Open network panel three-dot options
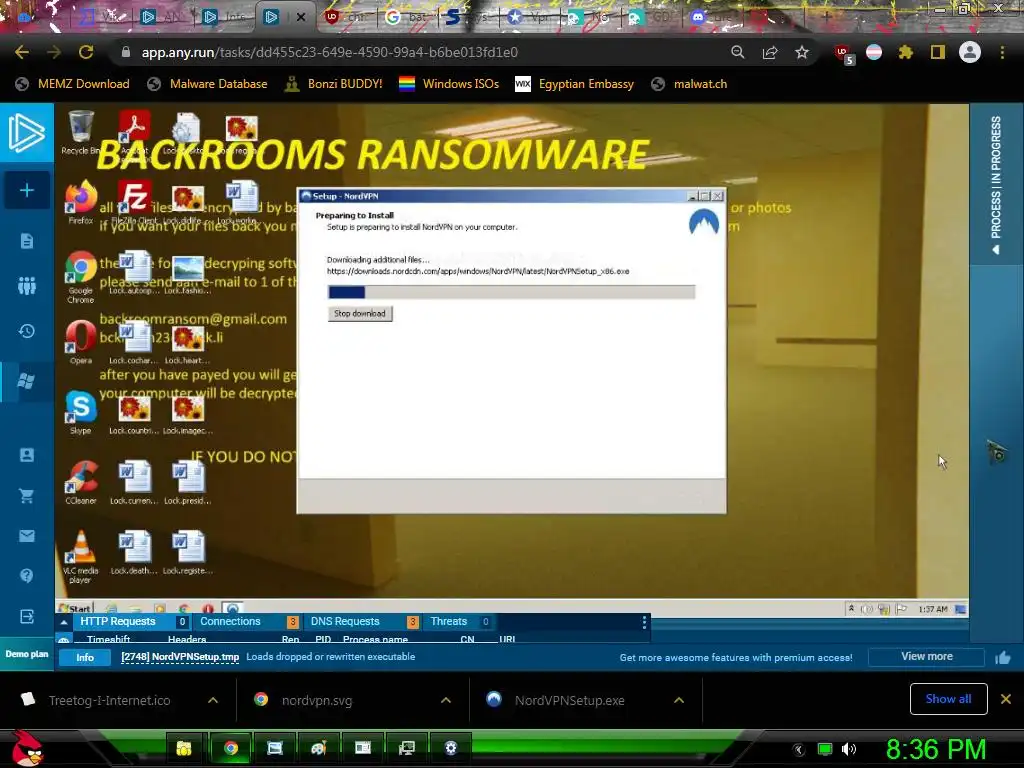The image size is (1024, 768). (644, 622)
